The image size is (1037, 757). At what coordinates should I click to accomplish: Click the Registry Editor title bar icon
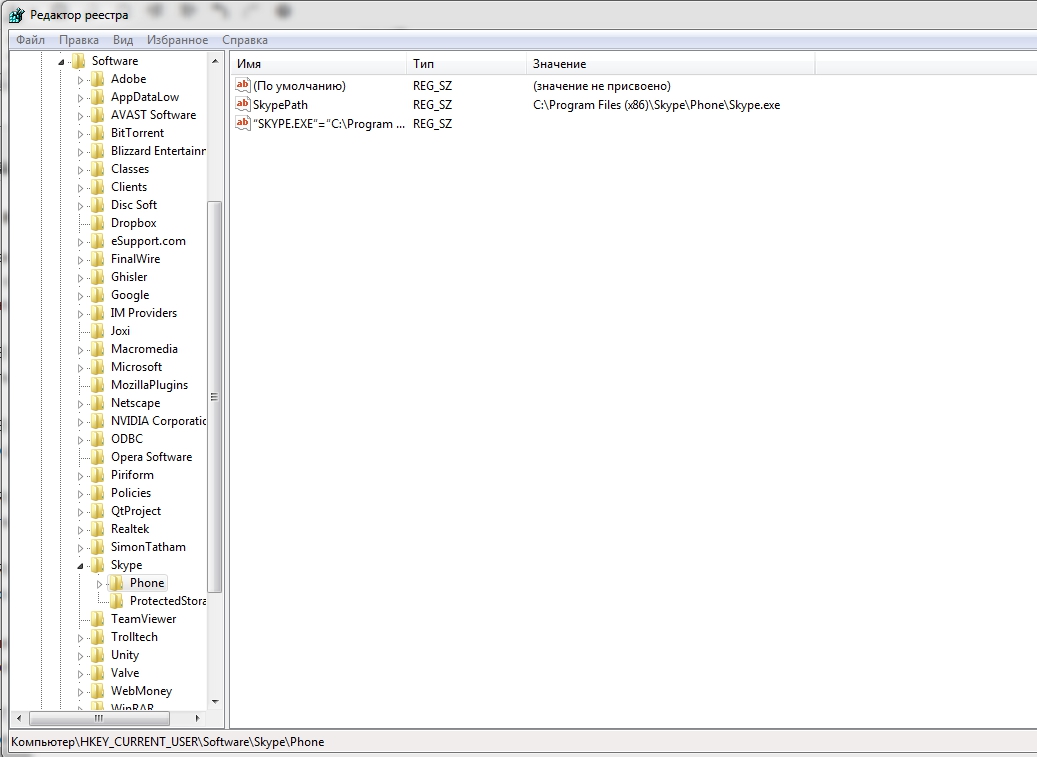point(16,14)
